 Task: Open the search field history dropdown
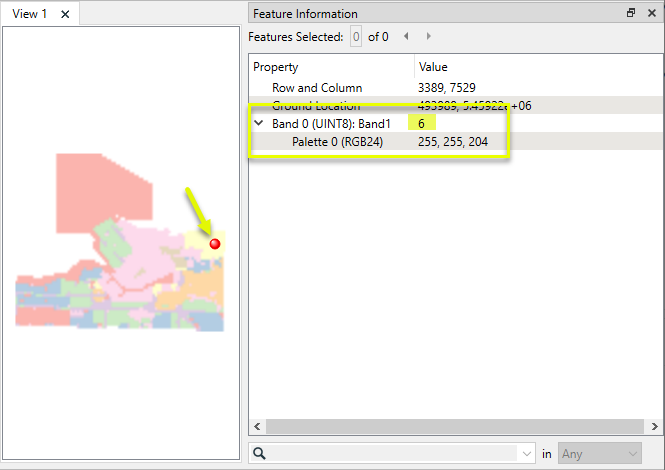[x=527, y=454]
